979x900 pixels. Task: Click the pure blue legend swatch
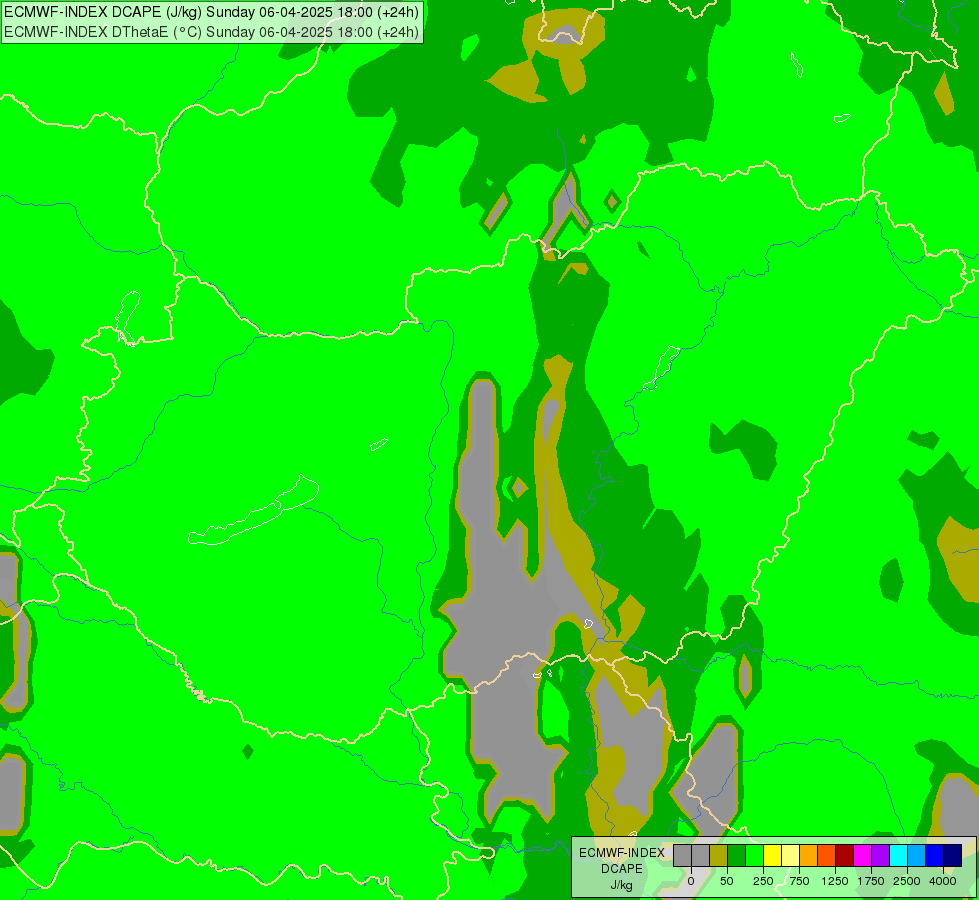click(x=934, y=856)
